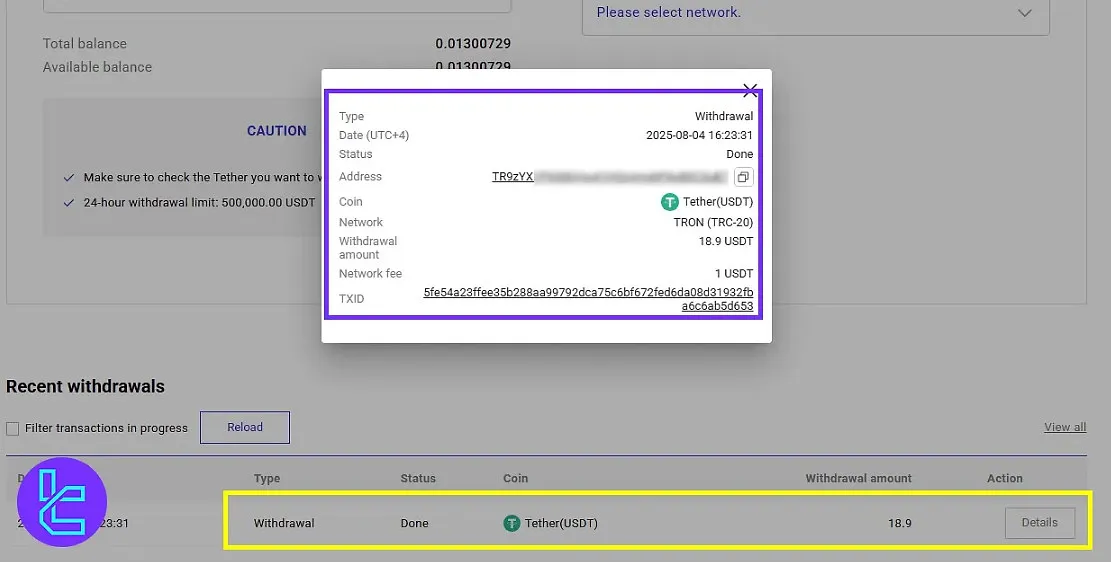Click the Reload button
This screenshot has width=1111, height=562.
click(x=245, y=427)
